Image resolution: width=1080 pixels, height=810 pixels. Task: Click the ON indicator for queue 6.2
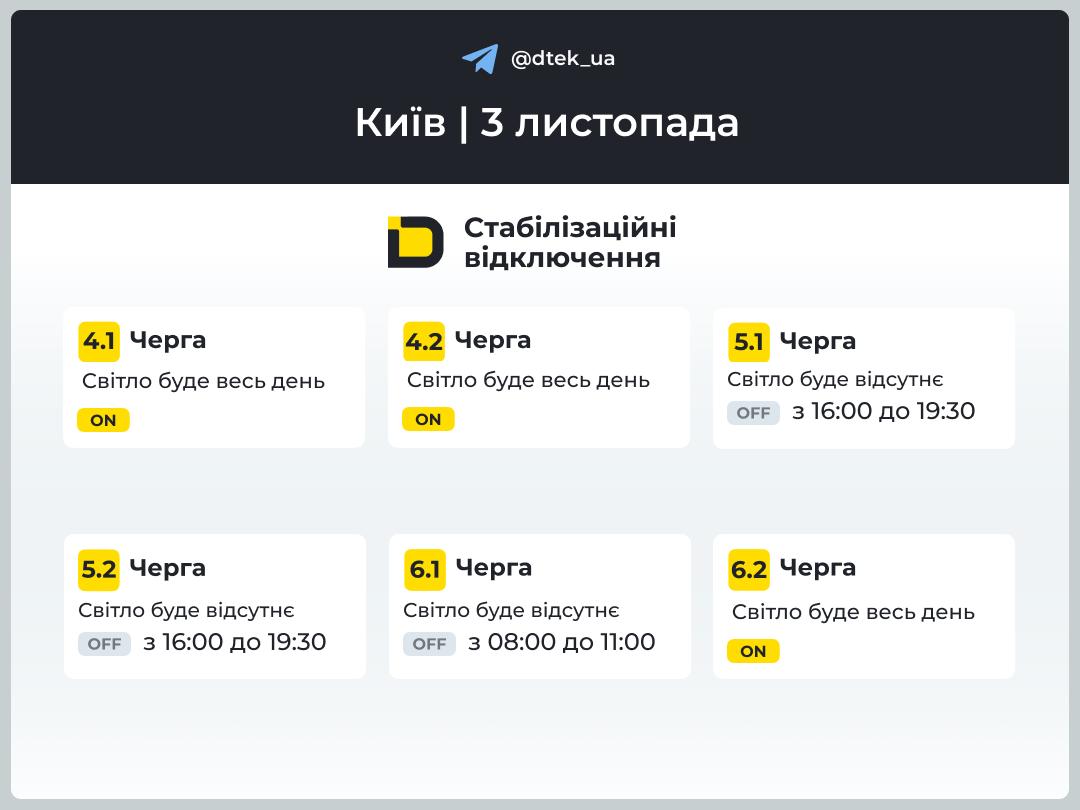coord(753,652)
